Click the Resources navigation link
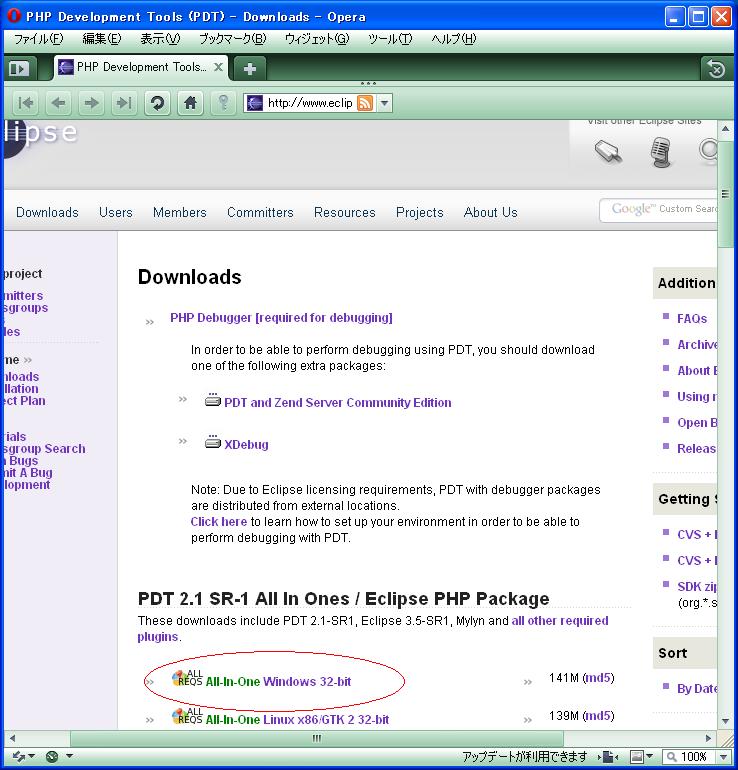The height and width of the screenshot is (770, 738). click(x=345, y=212)
